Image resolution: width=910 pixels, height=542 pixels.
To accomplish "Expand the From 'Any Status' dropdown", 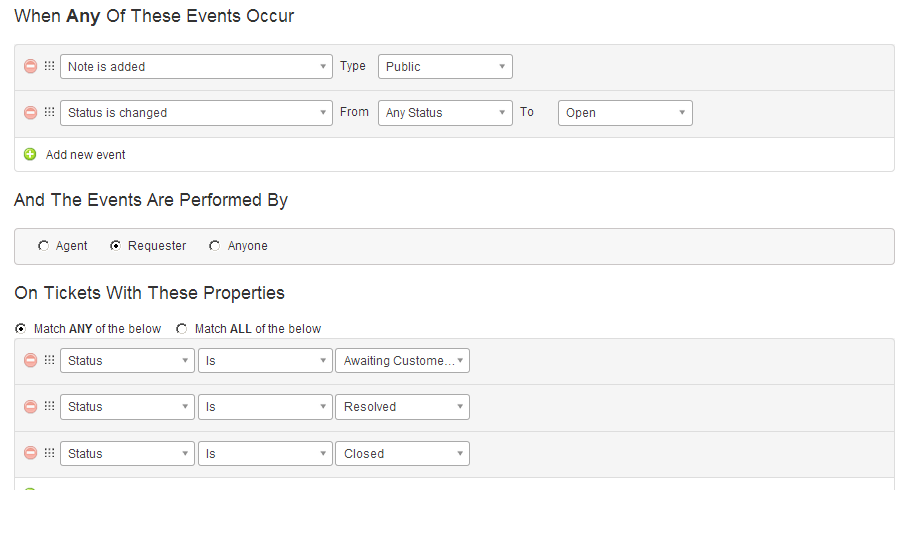I will [445, 113].
